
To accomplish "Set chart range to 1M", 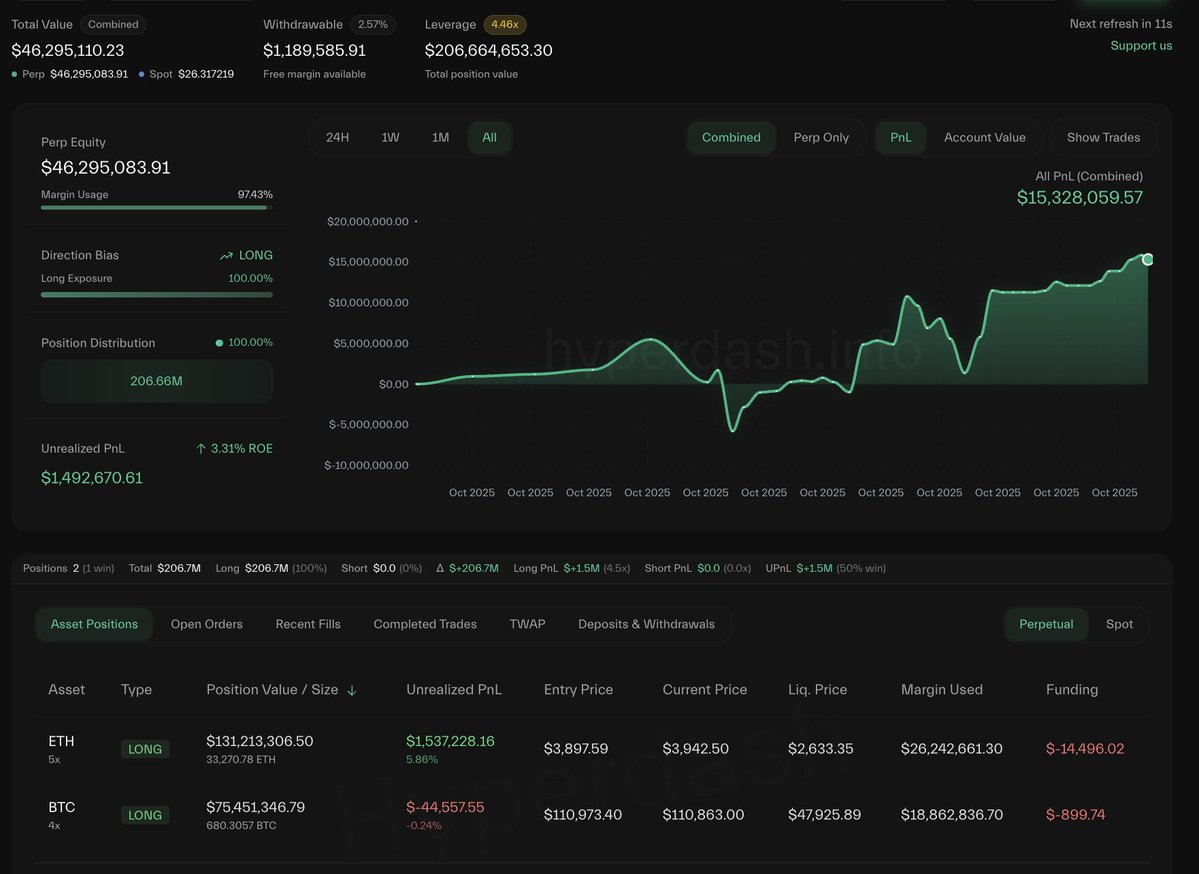I will click(440, 138).
